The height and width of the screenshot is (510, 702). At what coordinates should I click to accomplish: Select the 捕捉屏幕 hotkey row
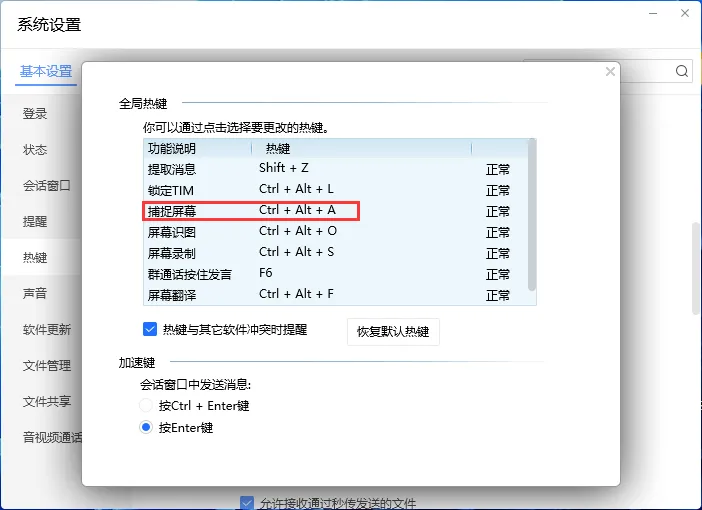tap(336, 211)
